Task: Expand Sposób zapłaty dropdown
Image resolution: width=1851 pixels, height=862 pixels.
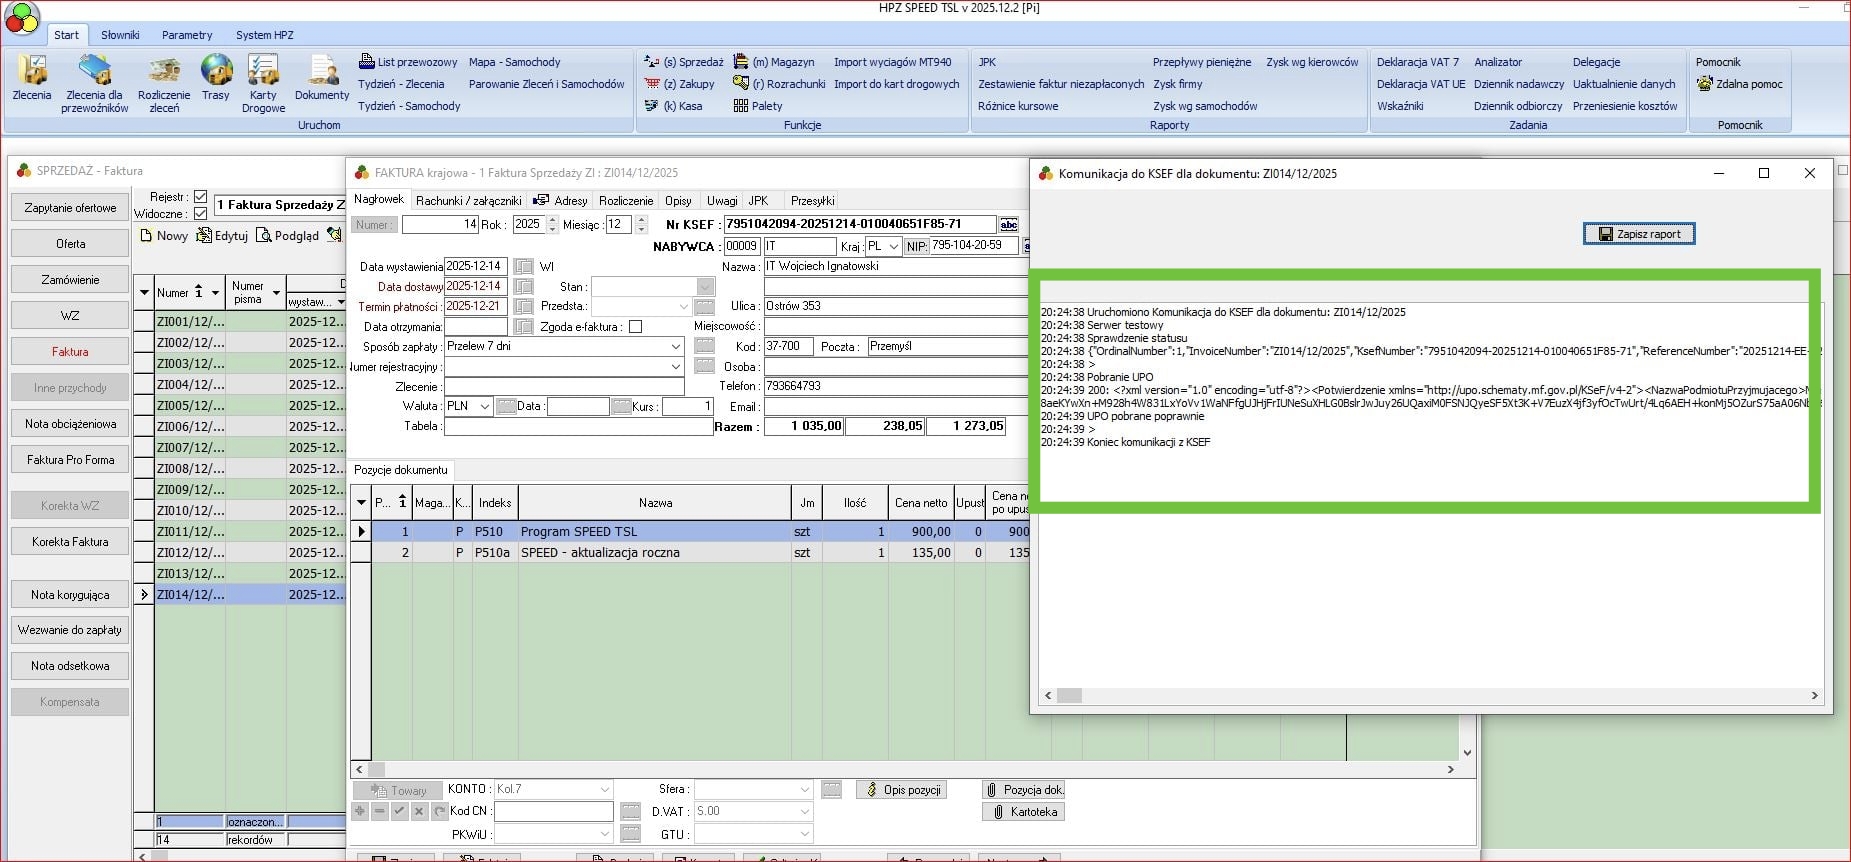Action: coord(676,346)
